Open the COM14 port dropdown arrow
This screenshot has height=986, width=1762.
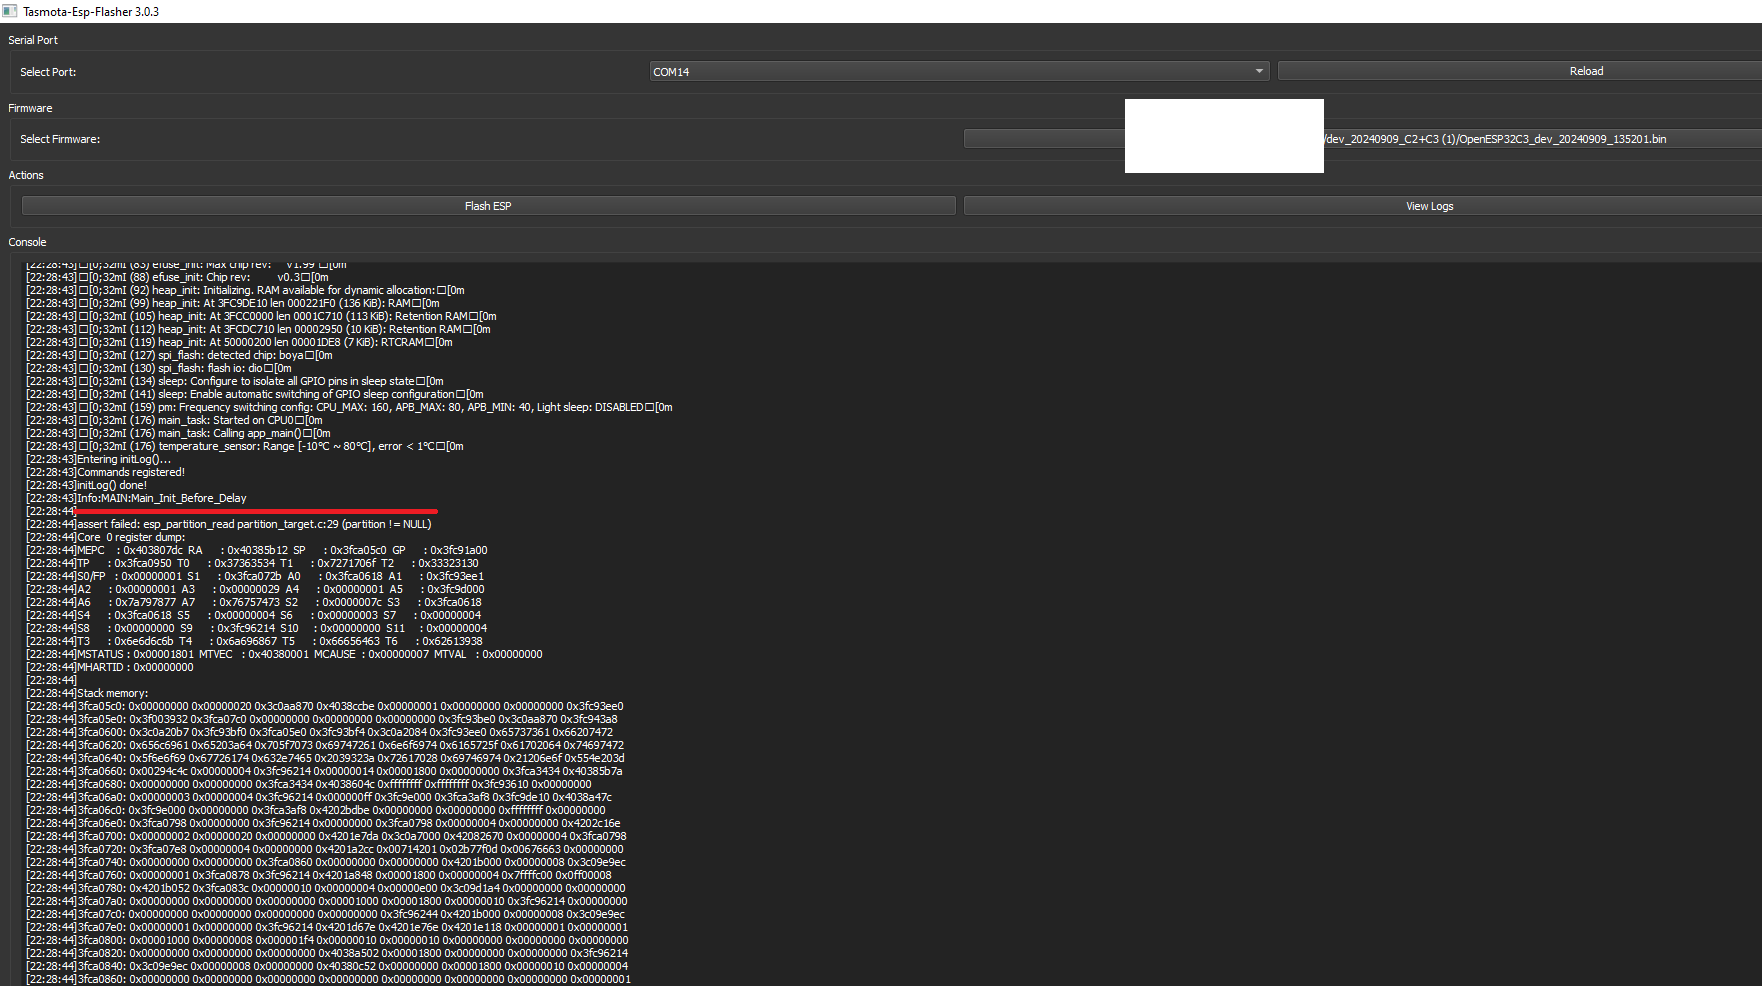click(x=1258, y=71)
